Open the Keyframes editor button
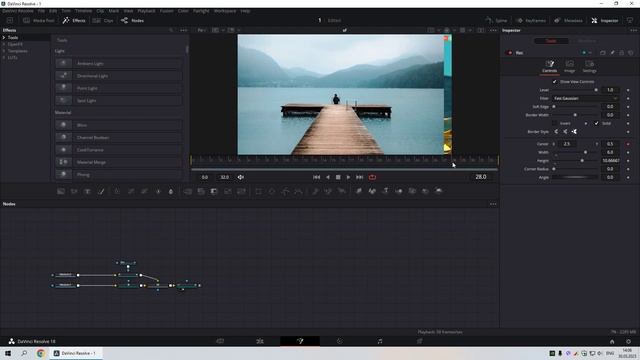The image size is (640, 360). click(x=531, y=20)
